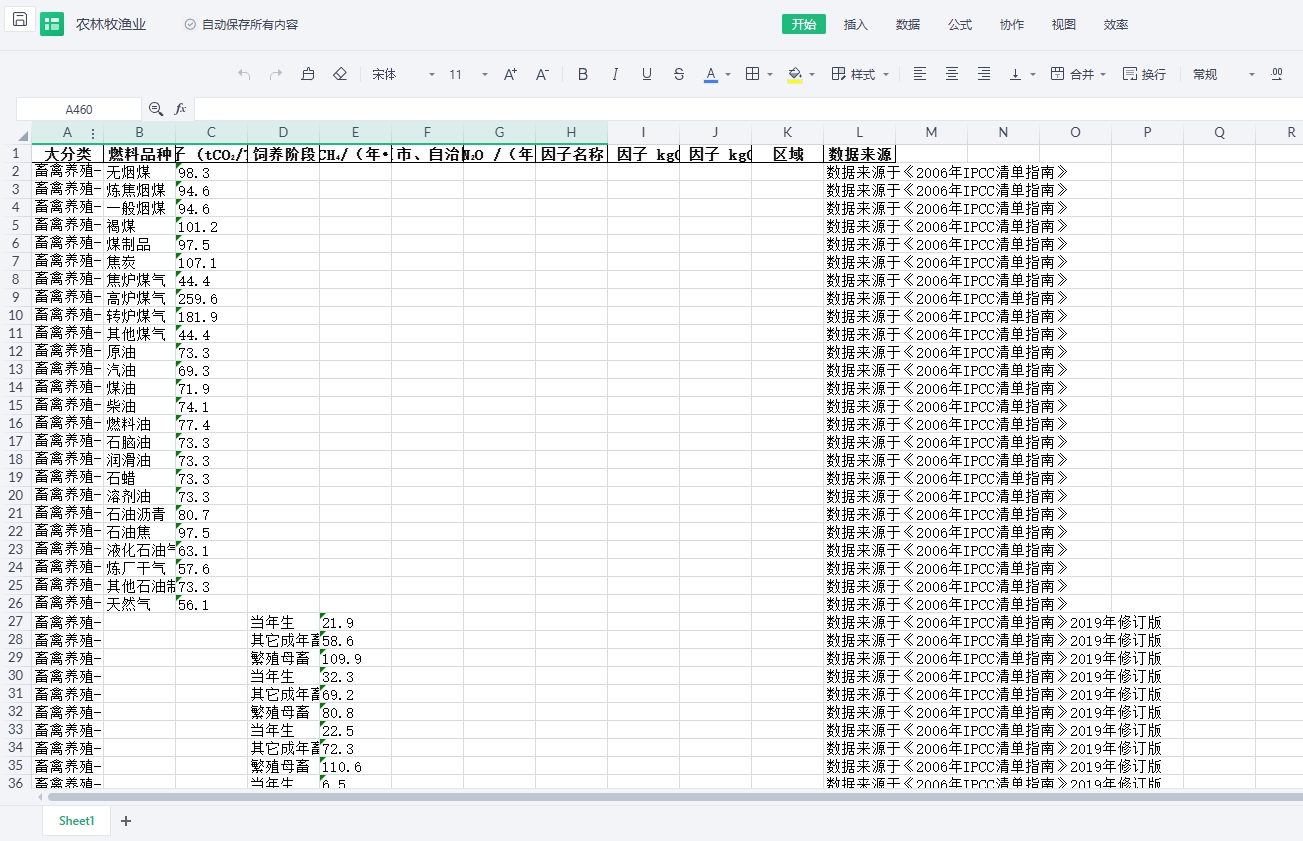Toggle strikethrough formatting
This screenshot has width=1303, height=841.
tap(679, 74)
